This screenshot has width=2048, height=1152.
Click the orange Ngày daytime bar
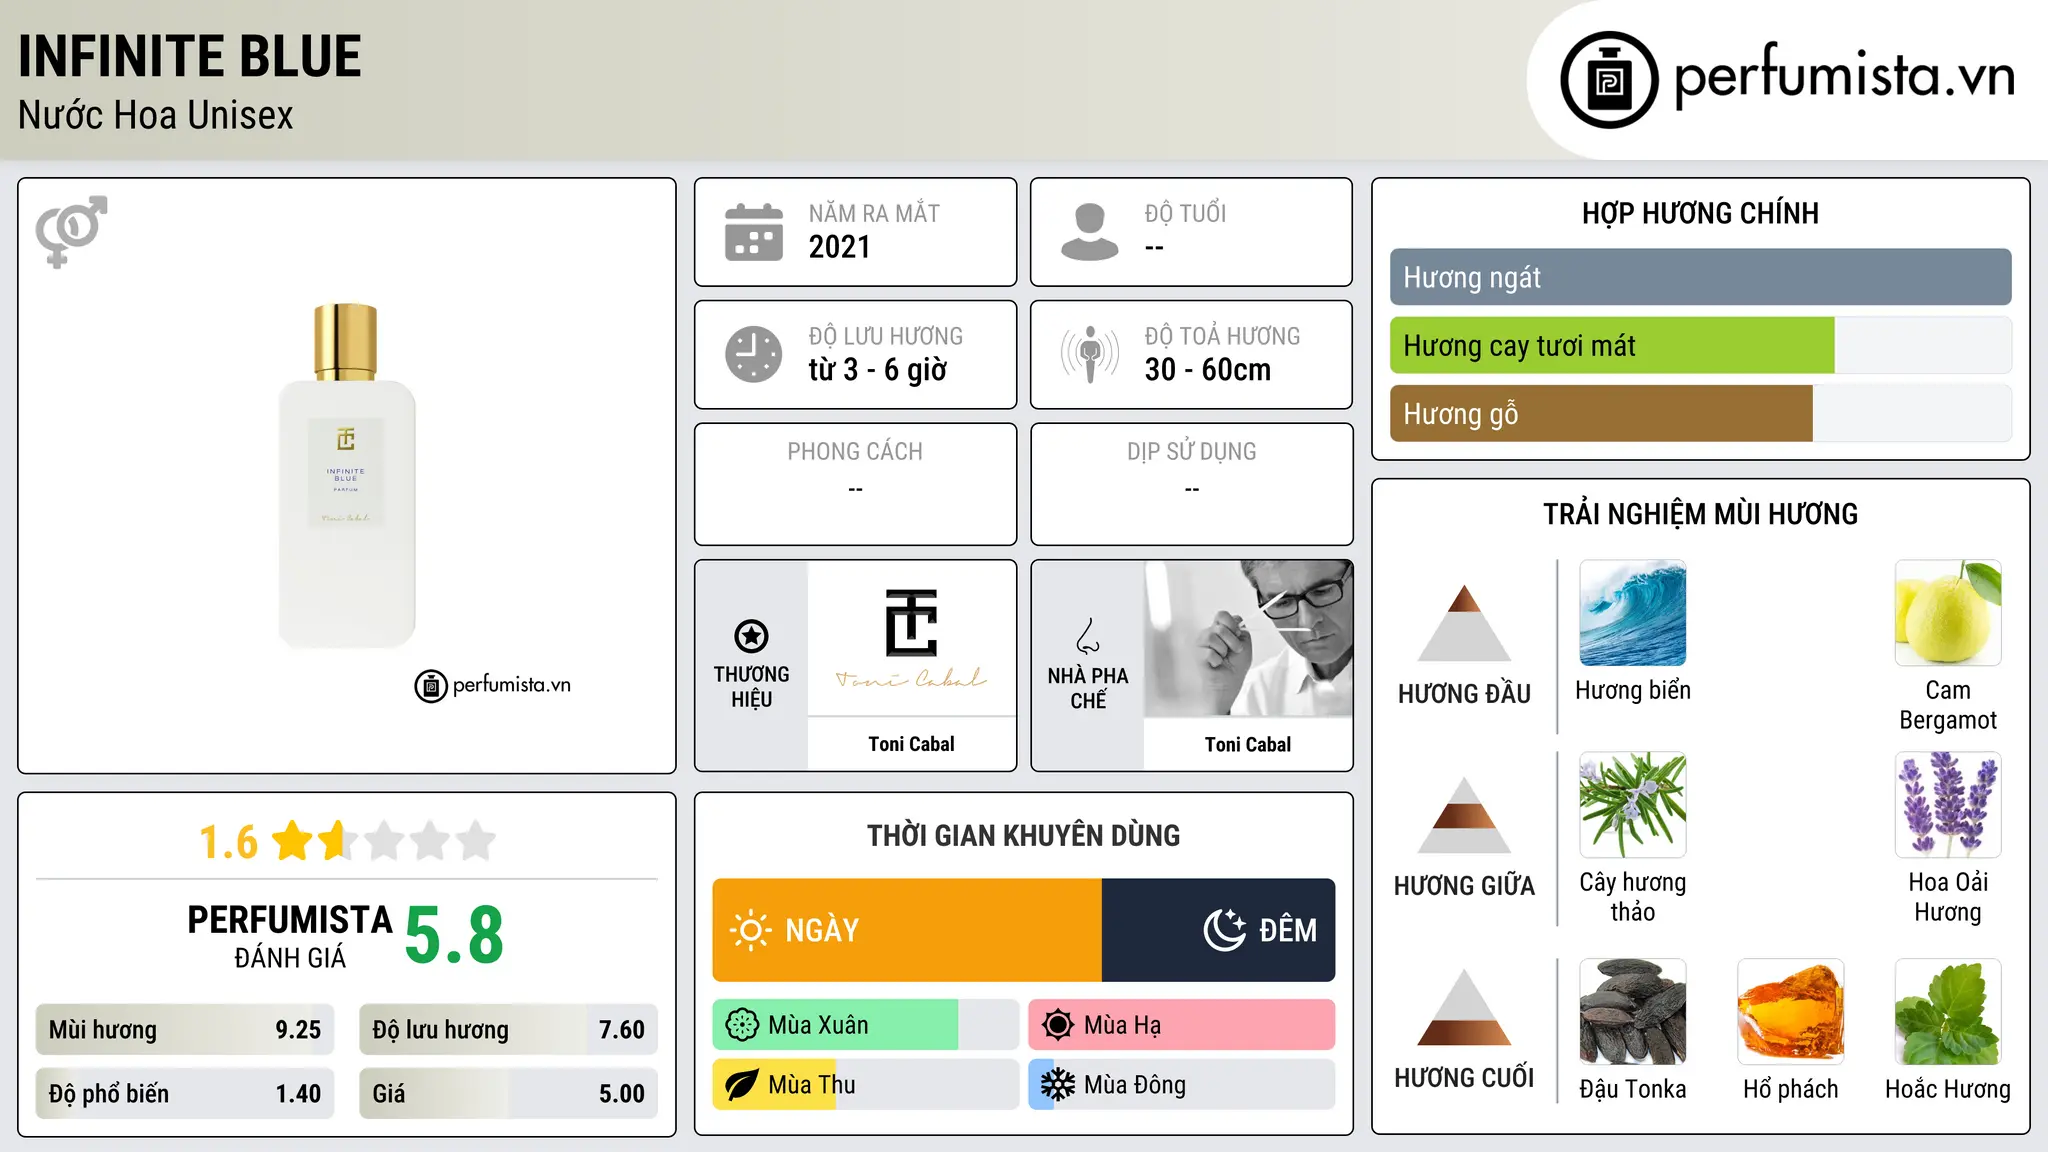click(907, 930)
